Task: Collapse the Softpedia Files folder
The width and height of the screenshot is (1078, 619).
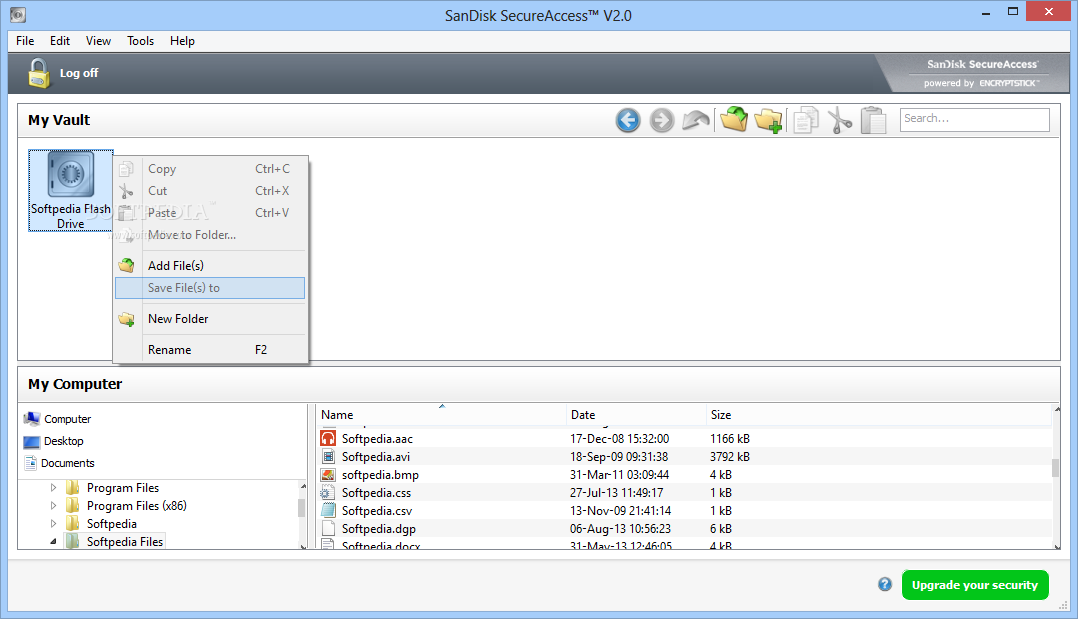Action: pyautogui.click(x=54, y=542)
